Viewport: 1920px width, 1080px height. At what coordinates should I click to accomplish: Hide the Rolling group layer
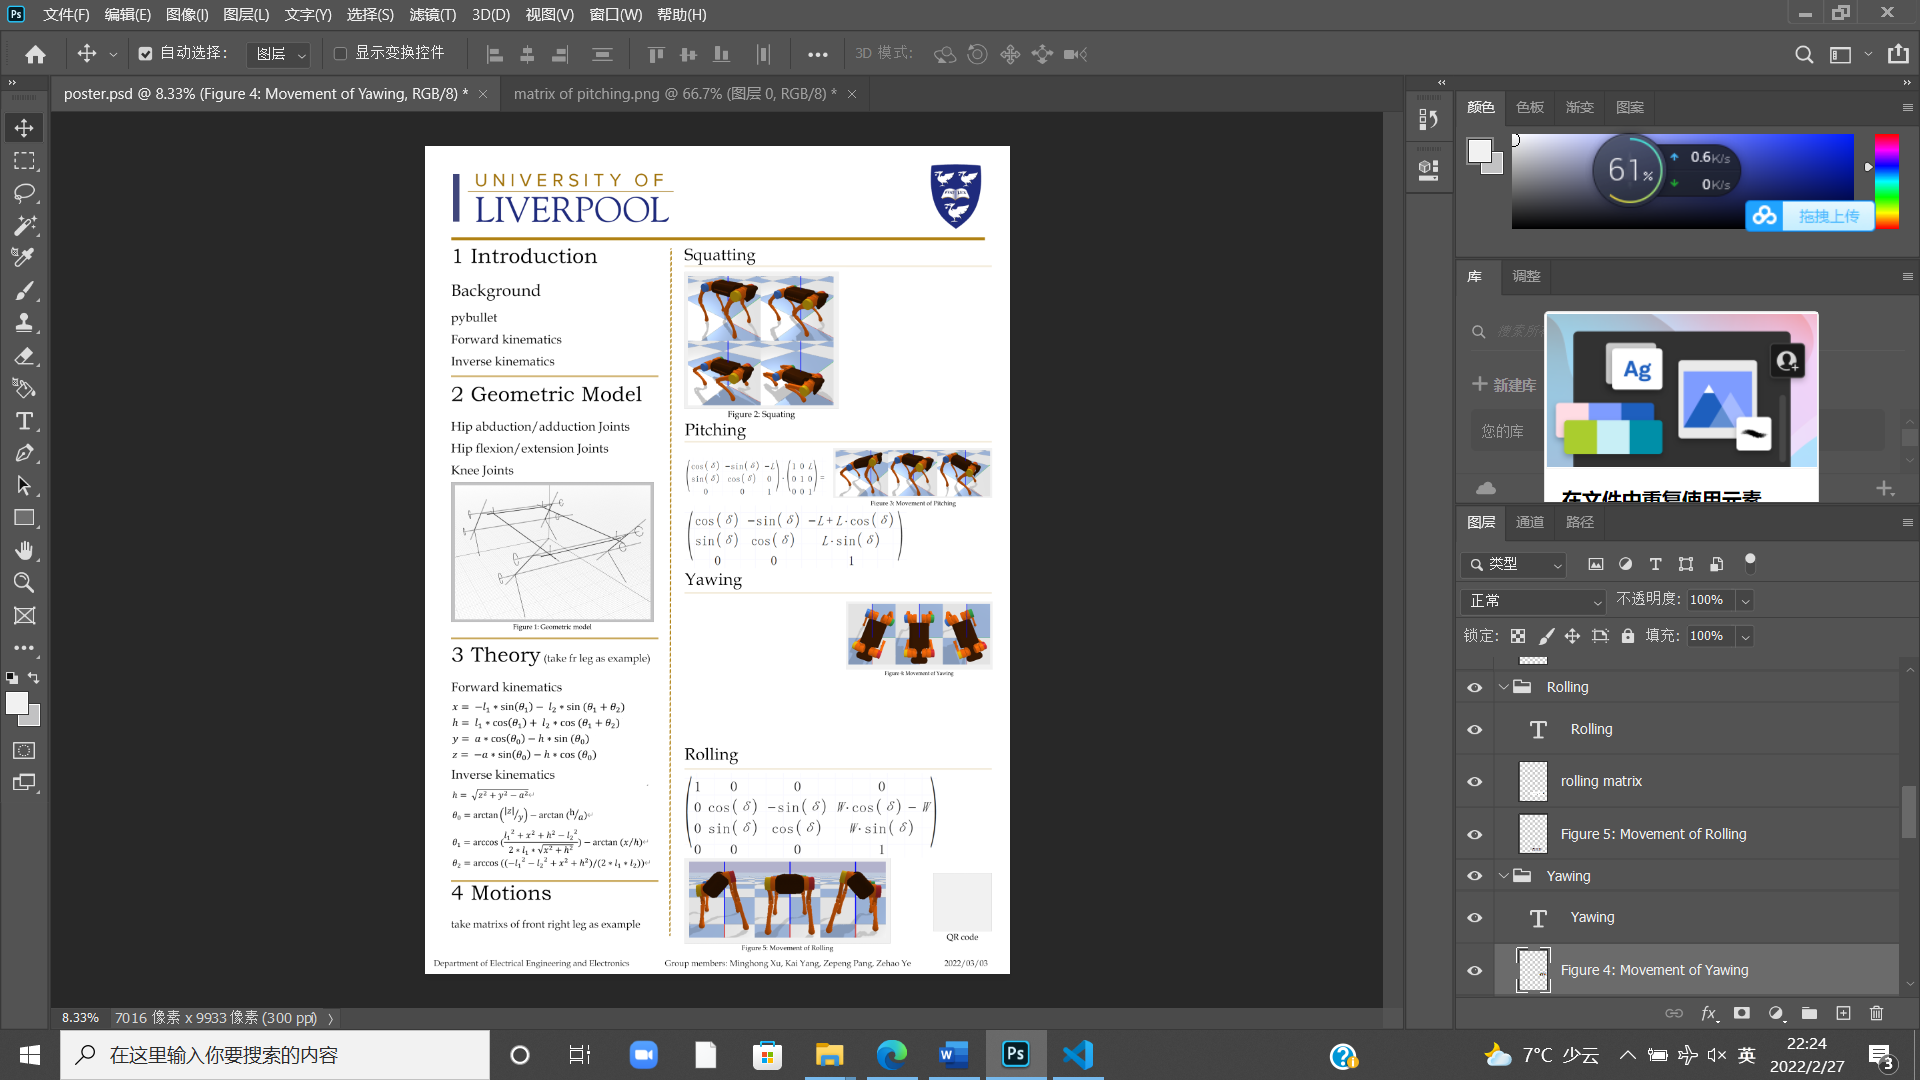(1474, 687)
